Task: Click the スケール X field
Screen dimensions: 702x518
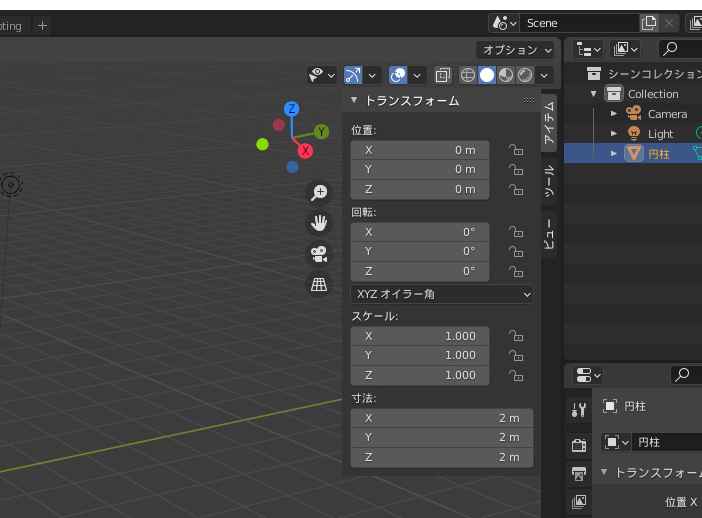Action: [420, 336]
